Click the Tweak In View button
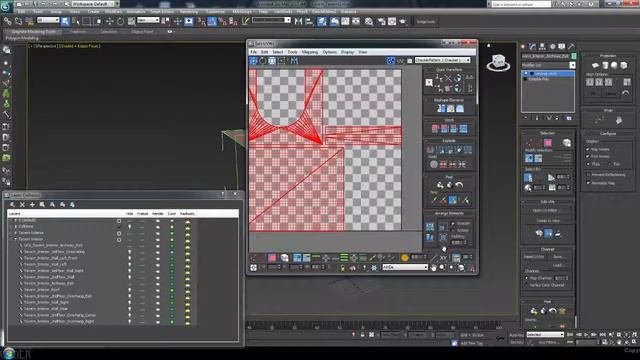 tap(548, 220)
